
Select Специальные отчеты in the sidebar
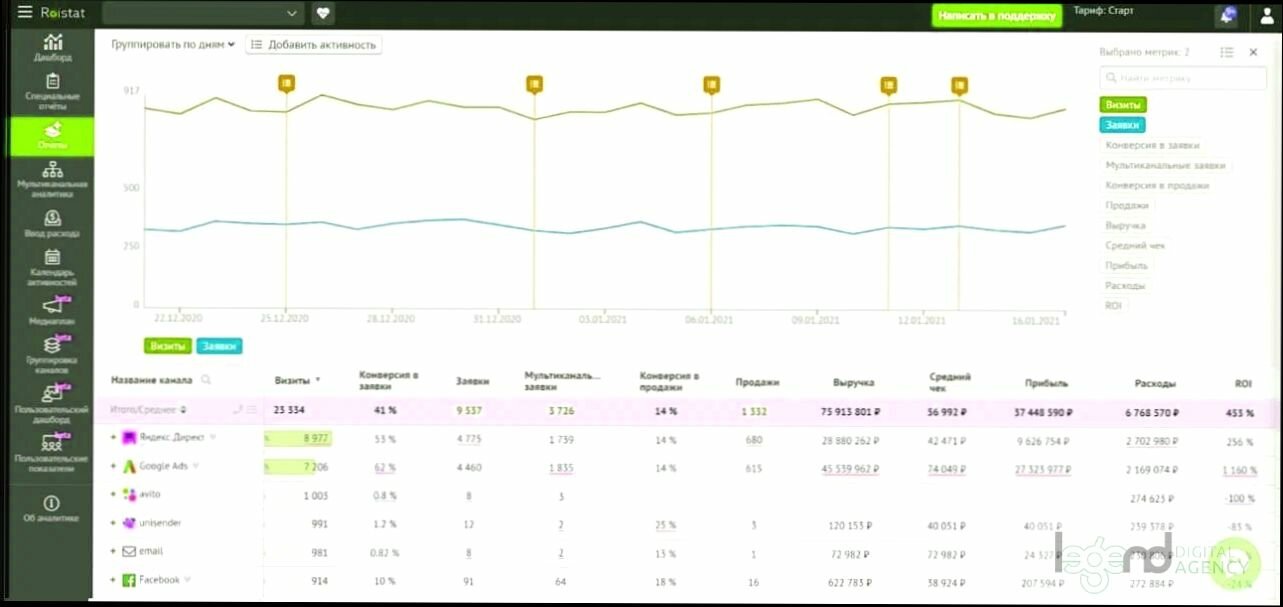51,88
